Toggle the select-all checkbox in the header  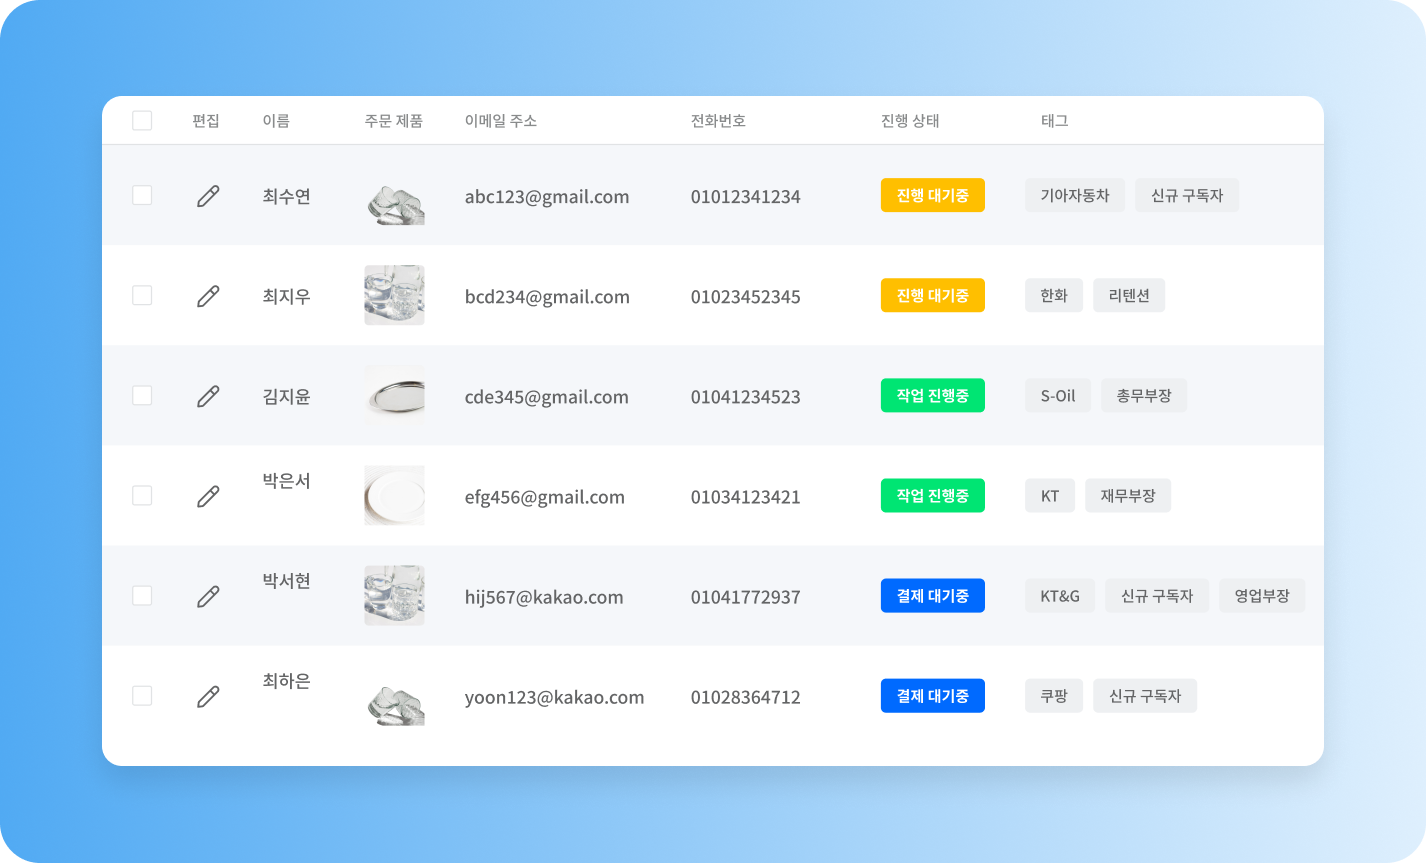click(142, 120)
